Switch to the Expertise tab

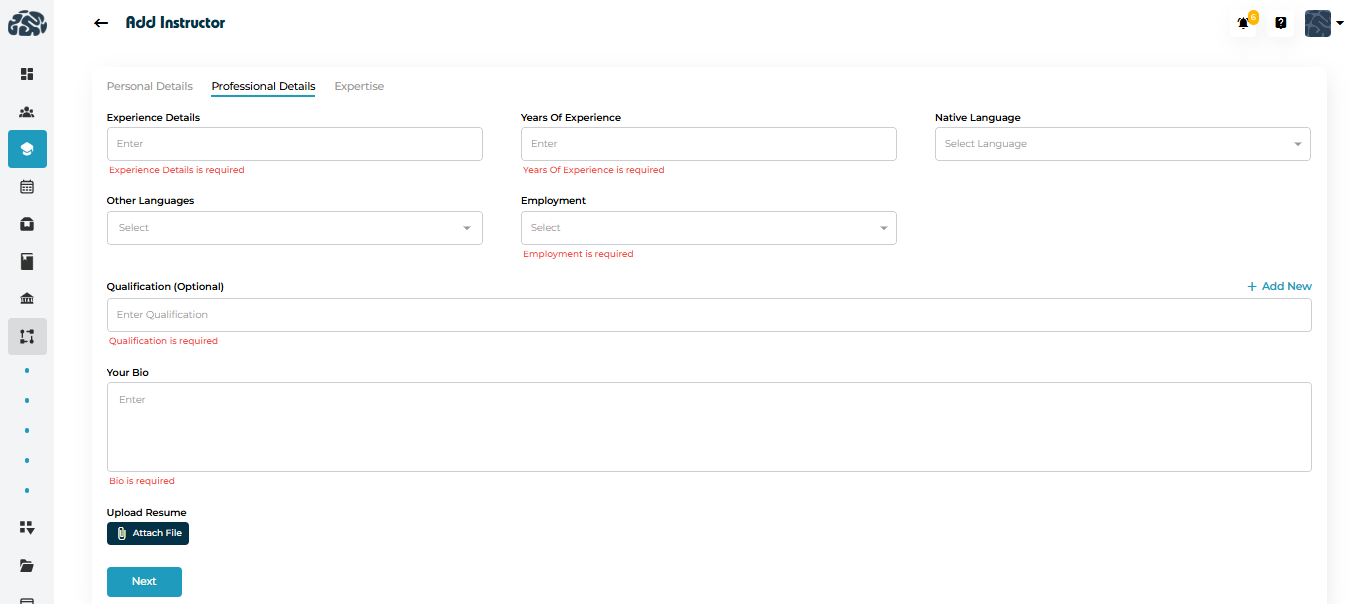(359, 86)
